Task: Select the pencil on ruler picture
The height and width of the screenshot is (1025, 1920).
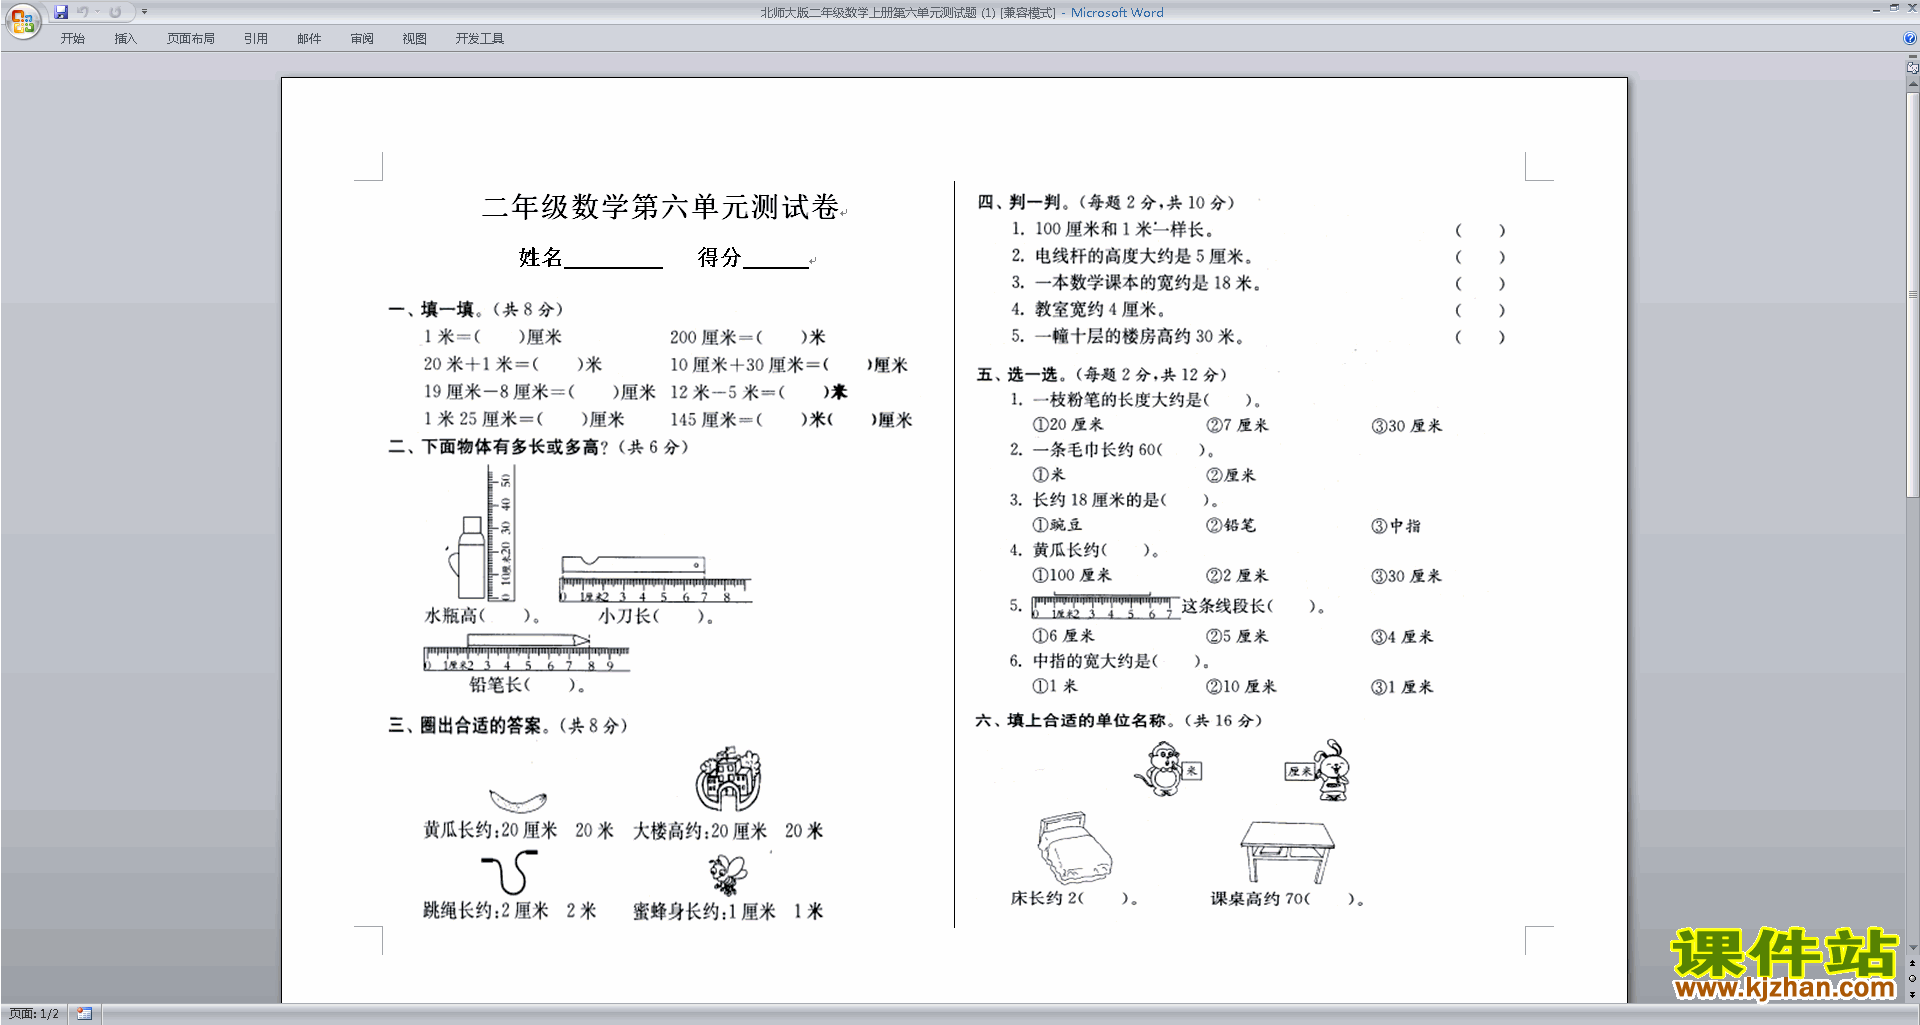Action: coord(527,651)
